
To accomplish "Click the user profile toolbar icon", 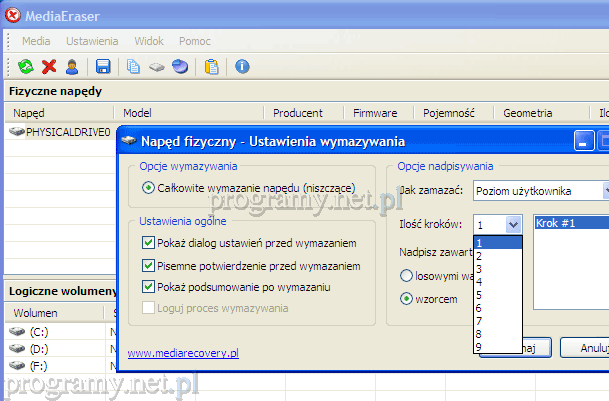I will point(71,67).
